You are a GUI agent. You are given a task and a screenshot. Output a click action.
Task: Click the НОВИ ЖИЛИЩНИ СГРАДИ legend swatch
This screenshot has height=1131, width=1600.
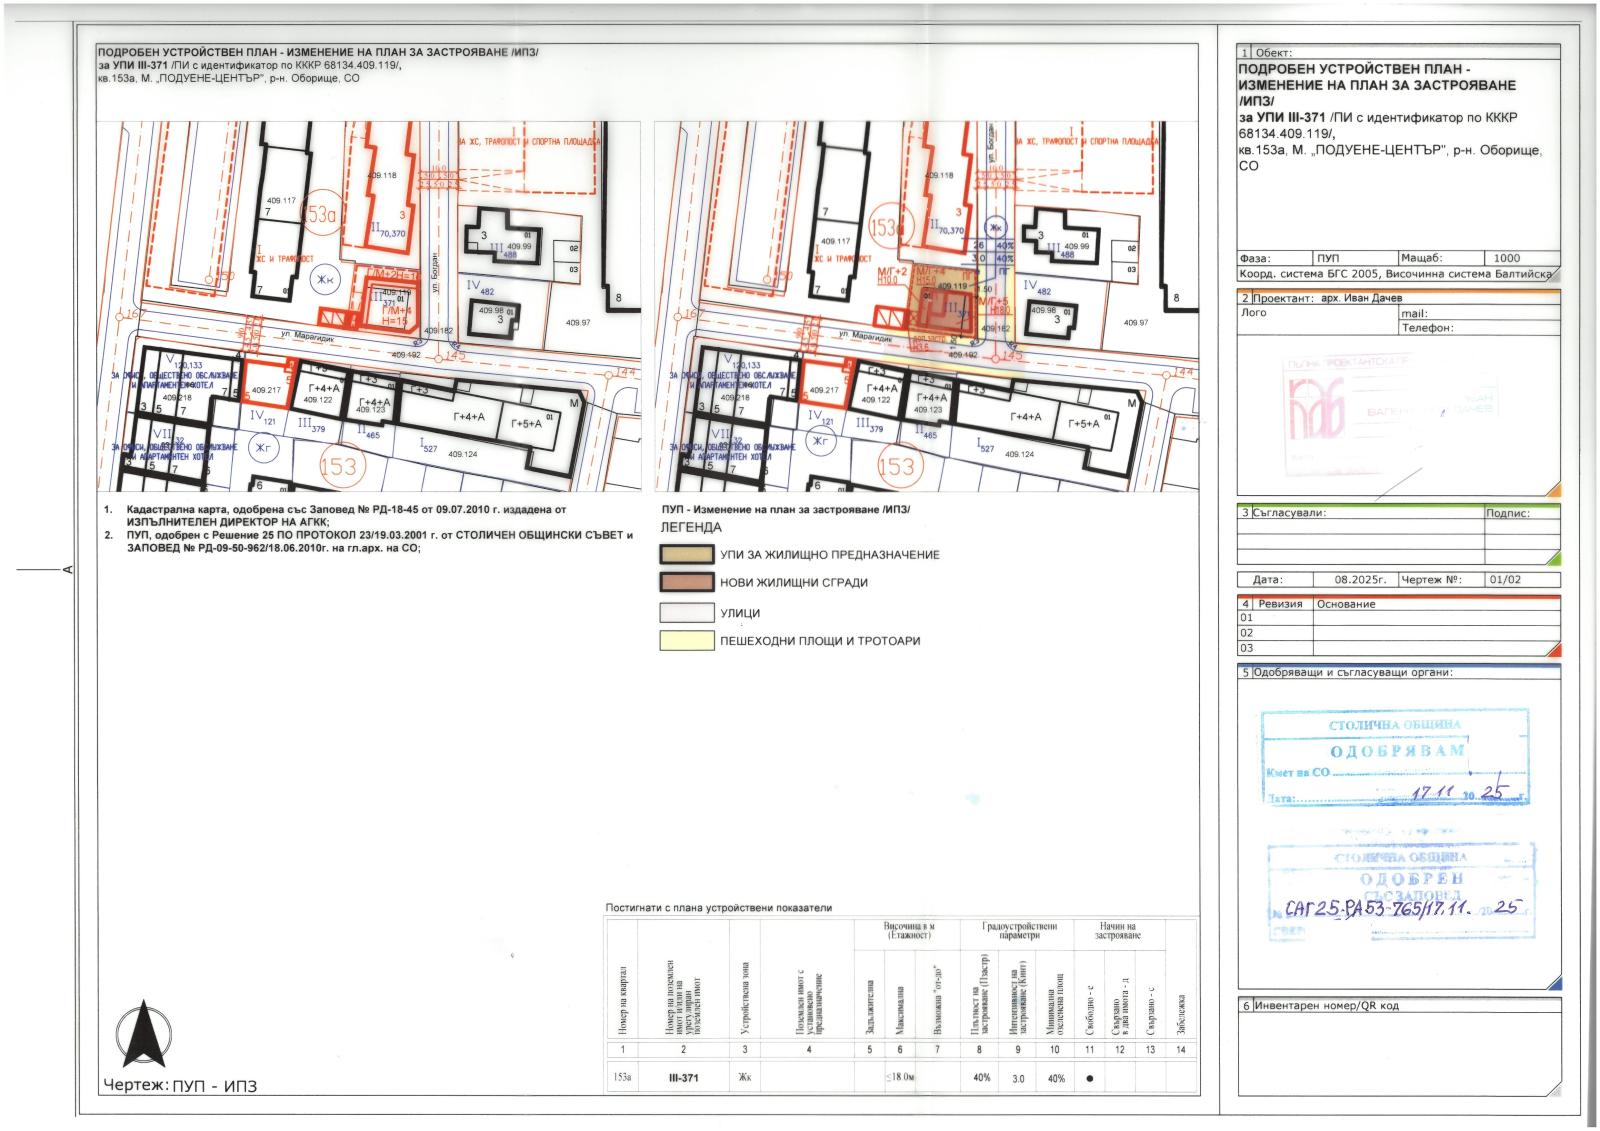pos(686,583)
